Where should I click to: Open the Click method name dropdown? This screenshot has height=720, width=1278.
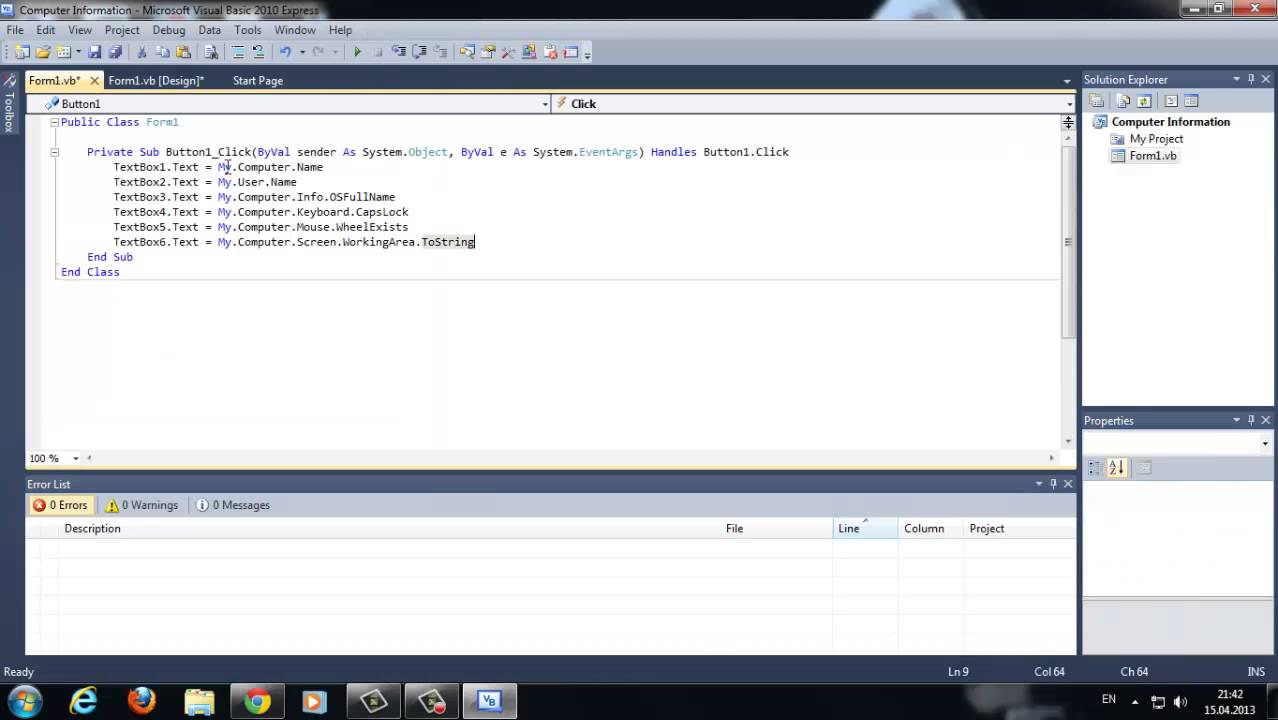pyautogui.click(x=1069, y=104)
